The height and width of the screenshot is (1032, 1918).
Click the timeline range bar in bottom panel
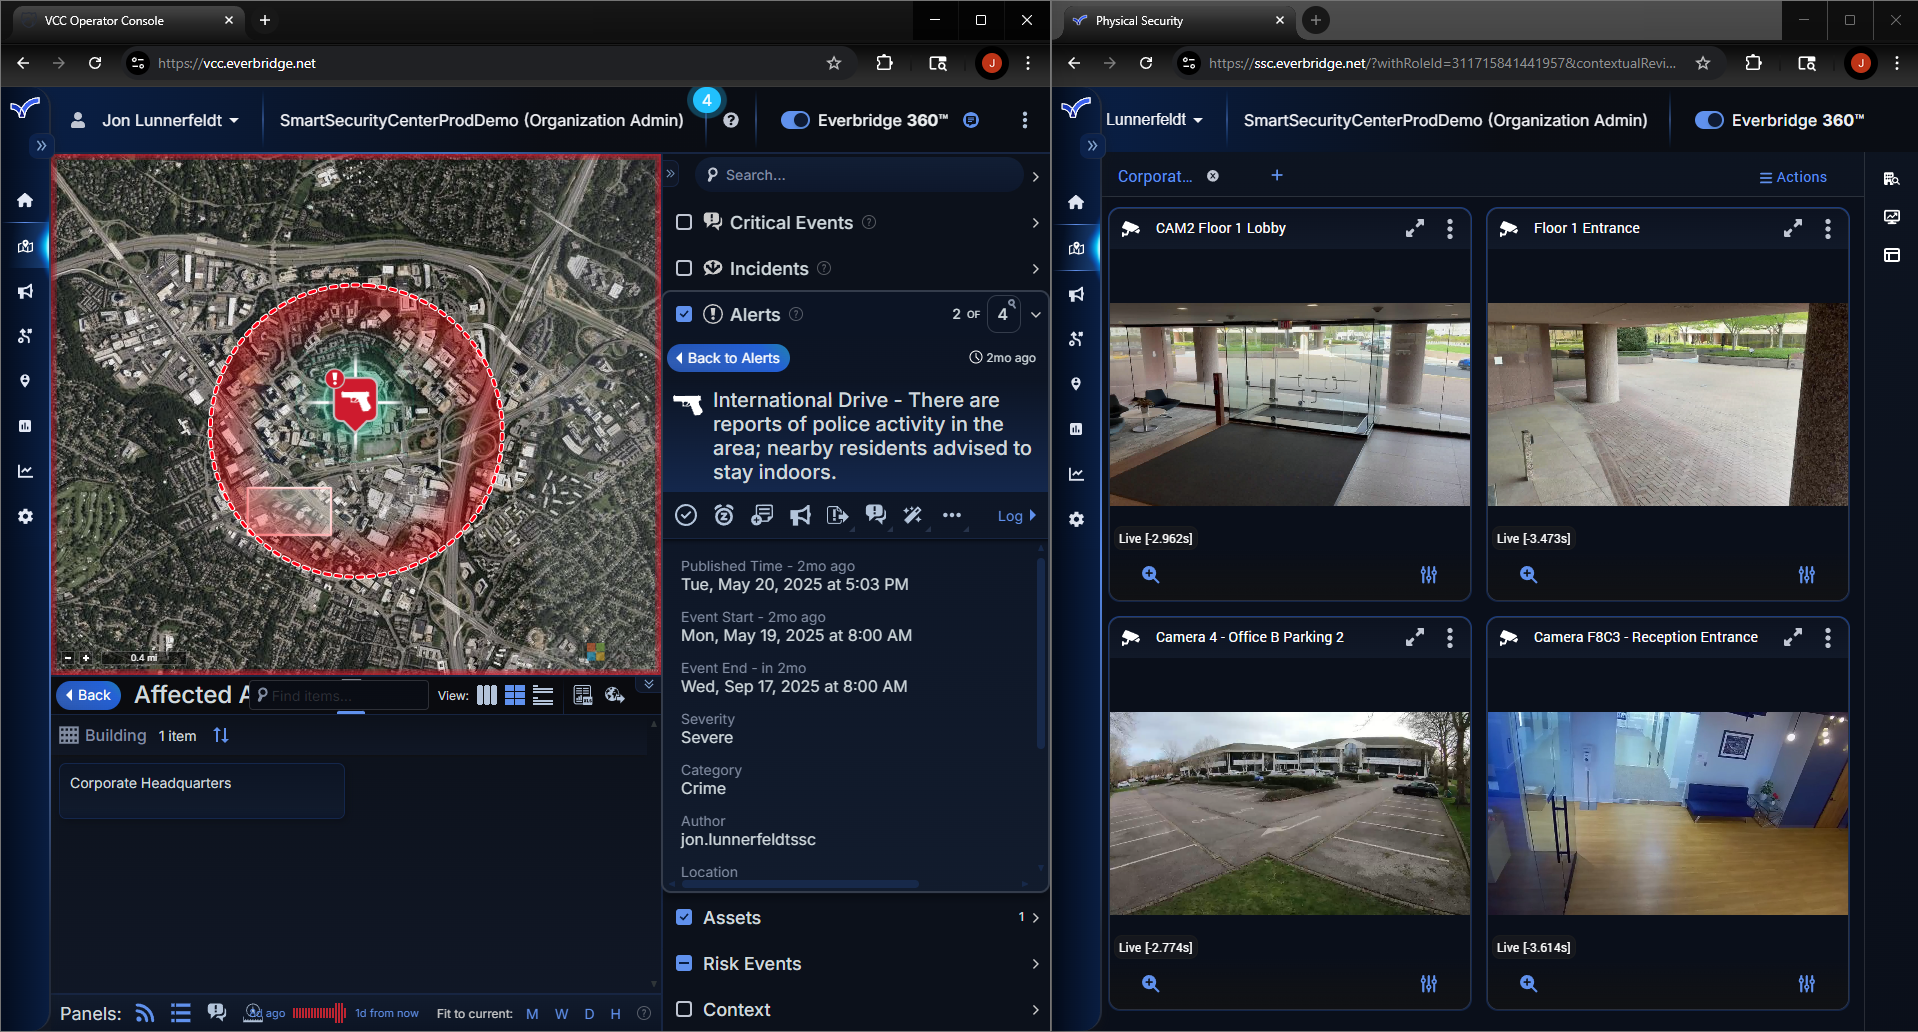click(318, 1013)
